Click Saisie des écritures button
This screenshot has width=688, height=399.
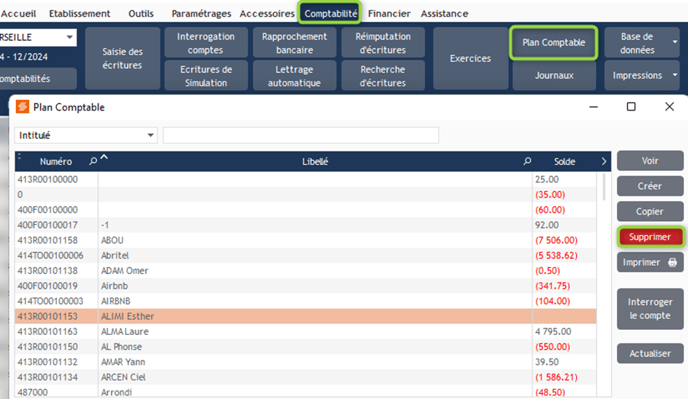(x=122, y=58)
